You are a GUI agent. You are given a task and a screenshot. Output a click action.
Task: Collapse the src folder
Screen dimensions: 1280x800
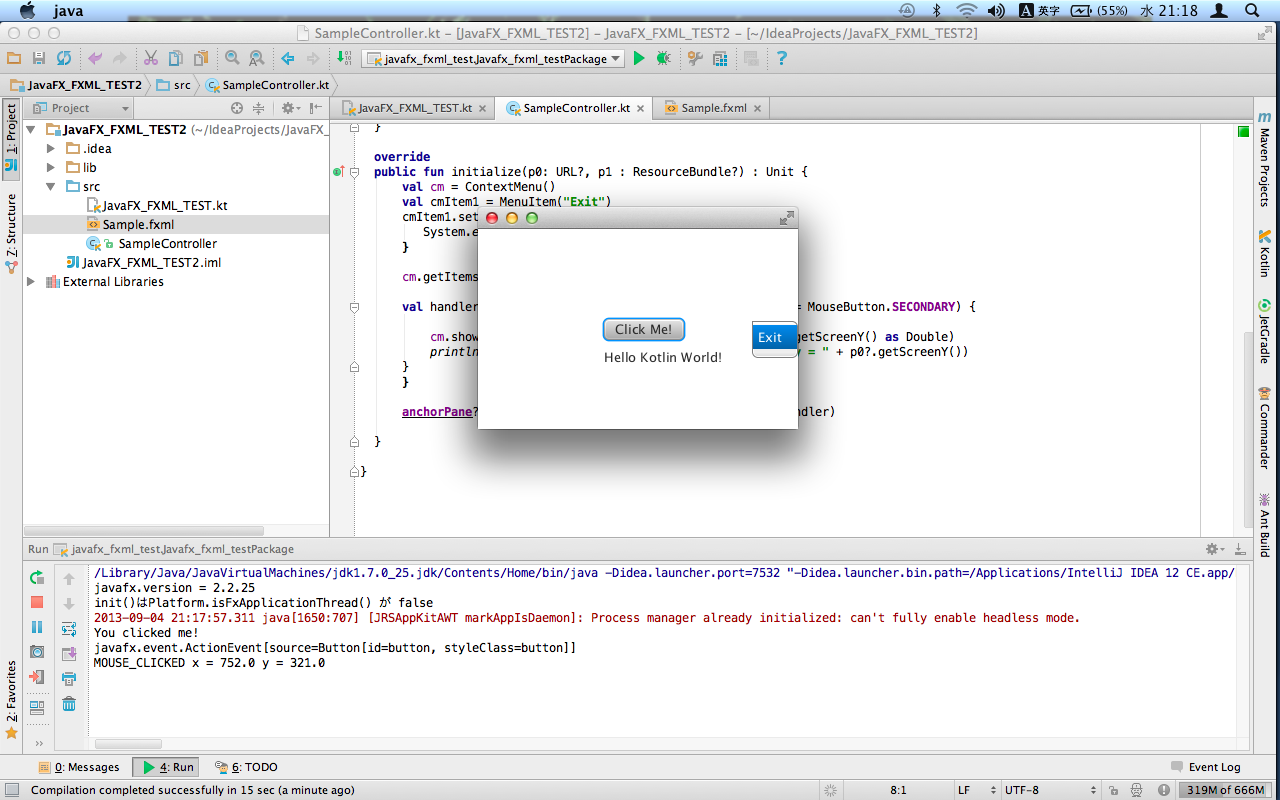click(x=51, y=187)
